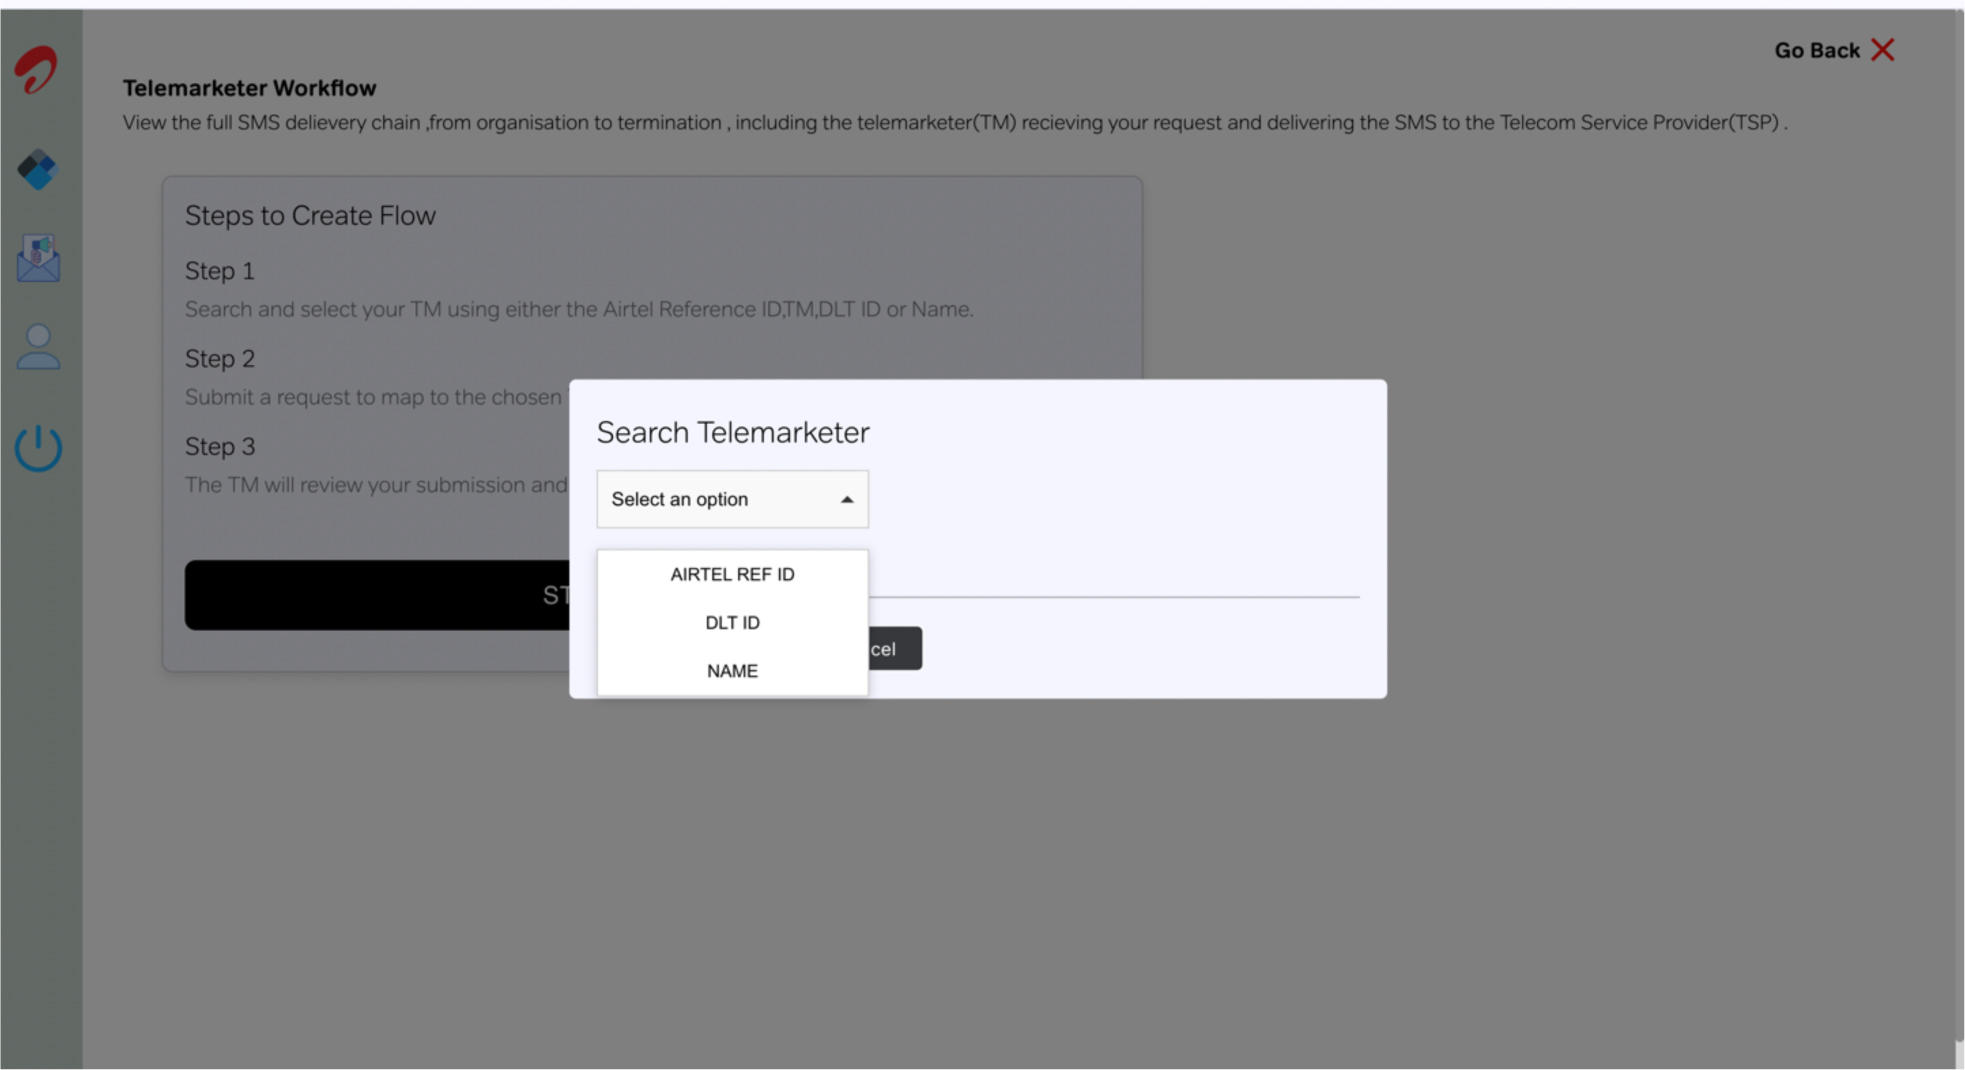Click the Step 3 label
Screen dimensions: 1965x1070
[x=220, y=446]
